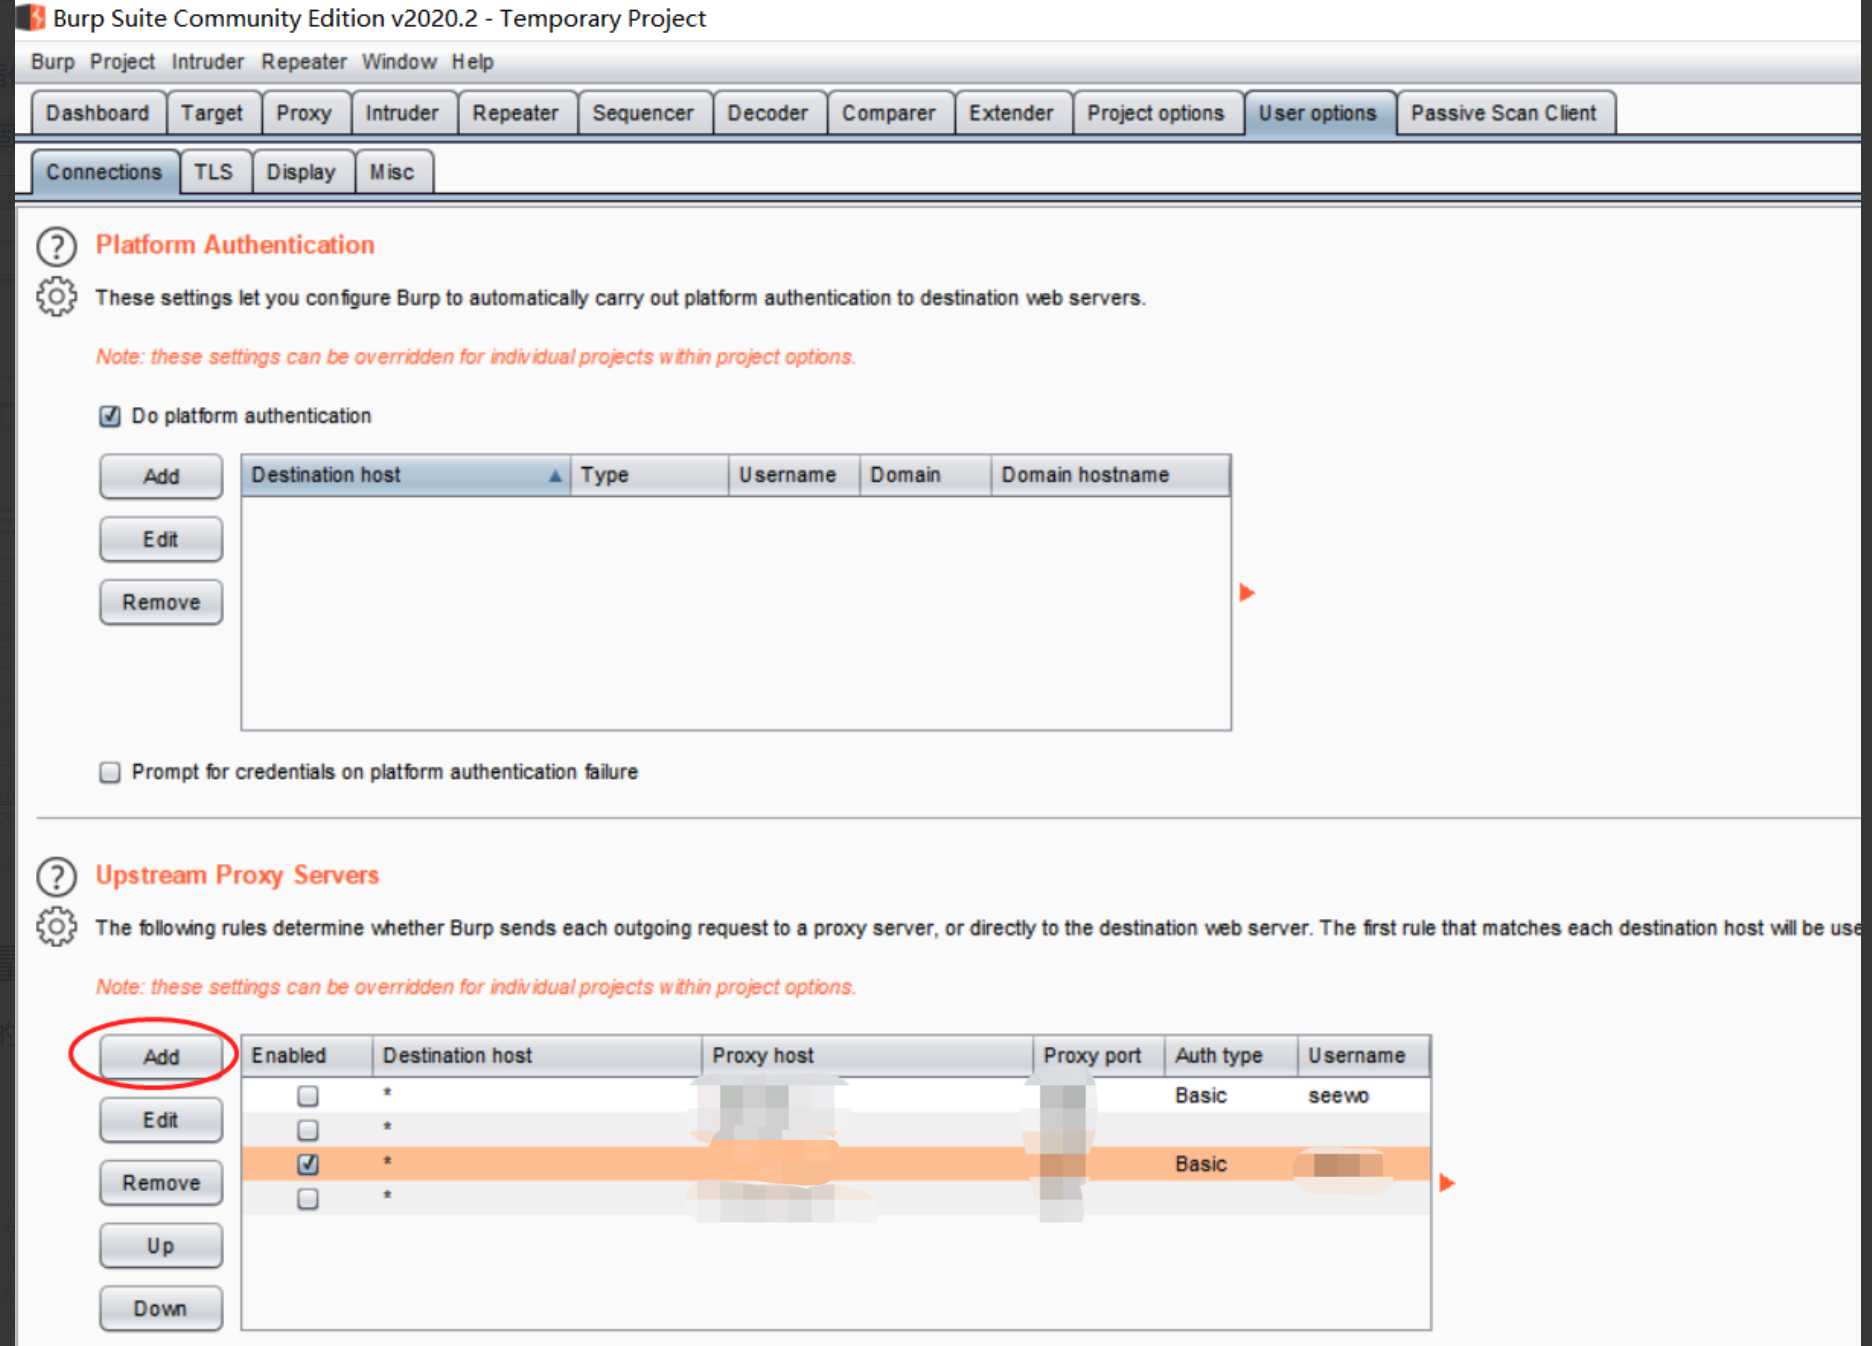This screenshot has height=1346, width=1872.
Task: Switch to the Dashboard tab
Action: coord(98,113)
